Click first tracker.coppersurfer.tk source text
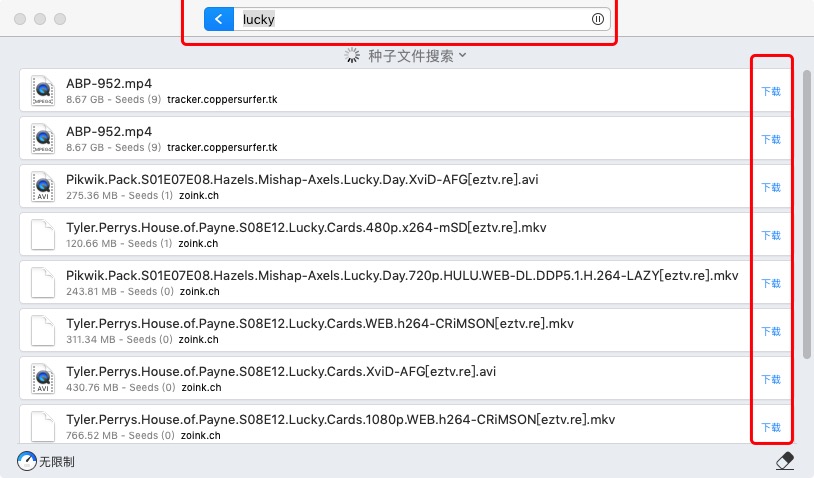This screenshot has height=478, width=814. pos(222,99)
